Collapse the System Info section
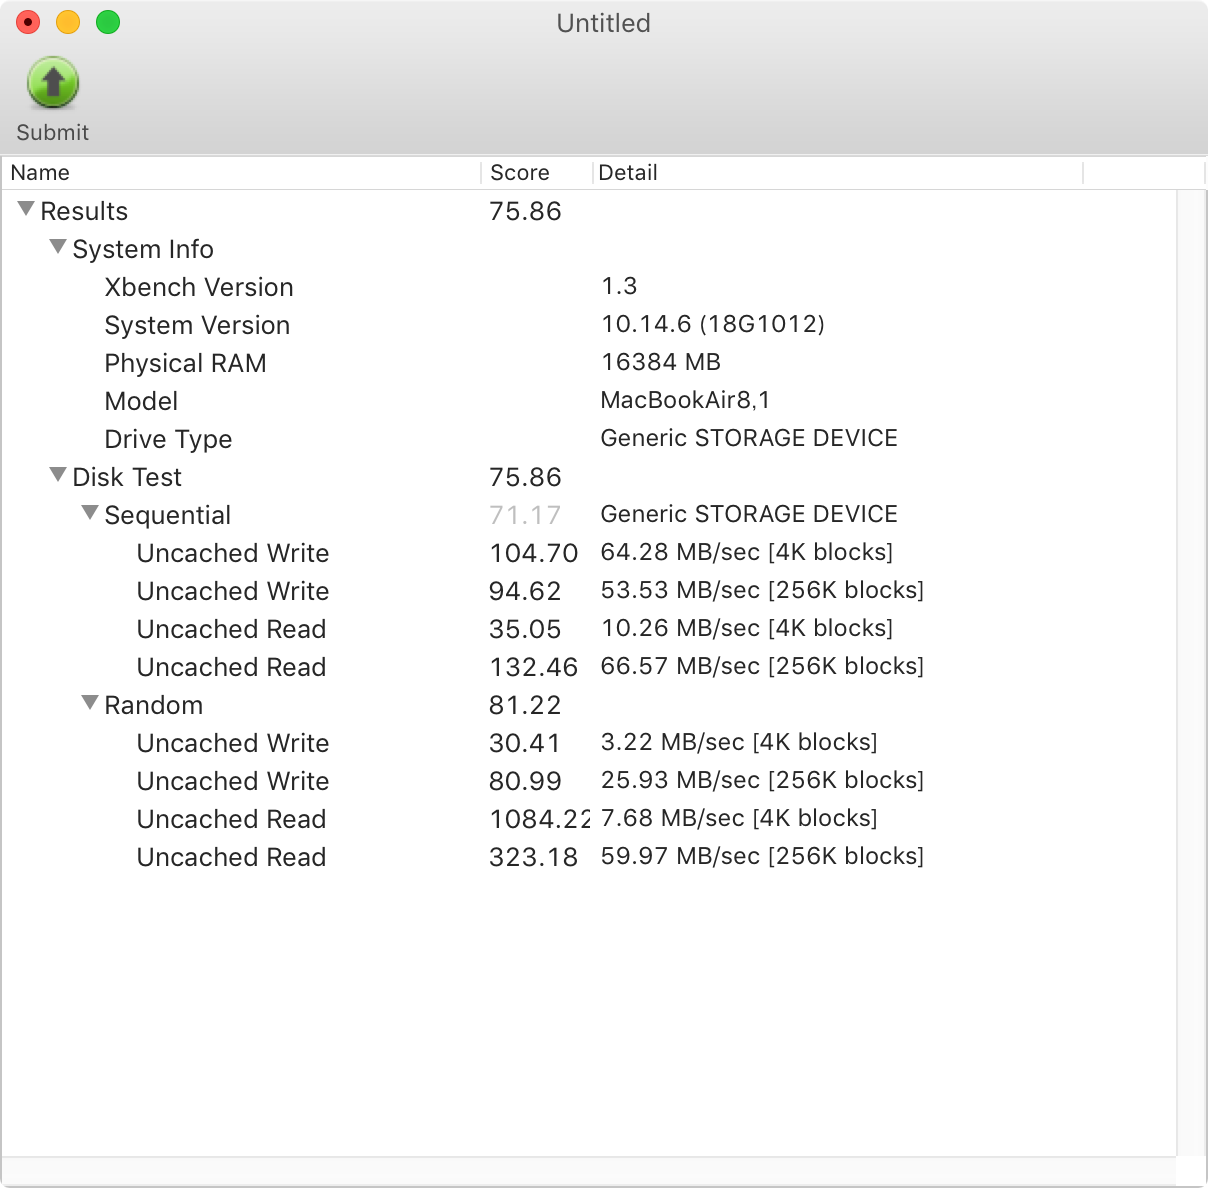The width and height of the screenshot is (1208, 1188). [58, 247]
